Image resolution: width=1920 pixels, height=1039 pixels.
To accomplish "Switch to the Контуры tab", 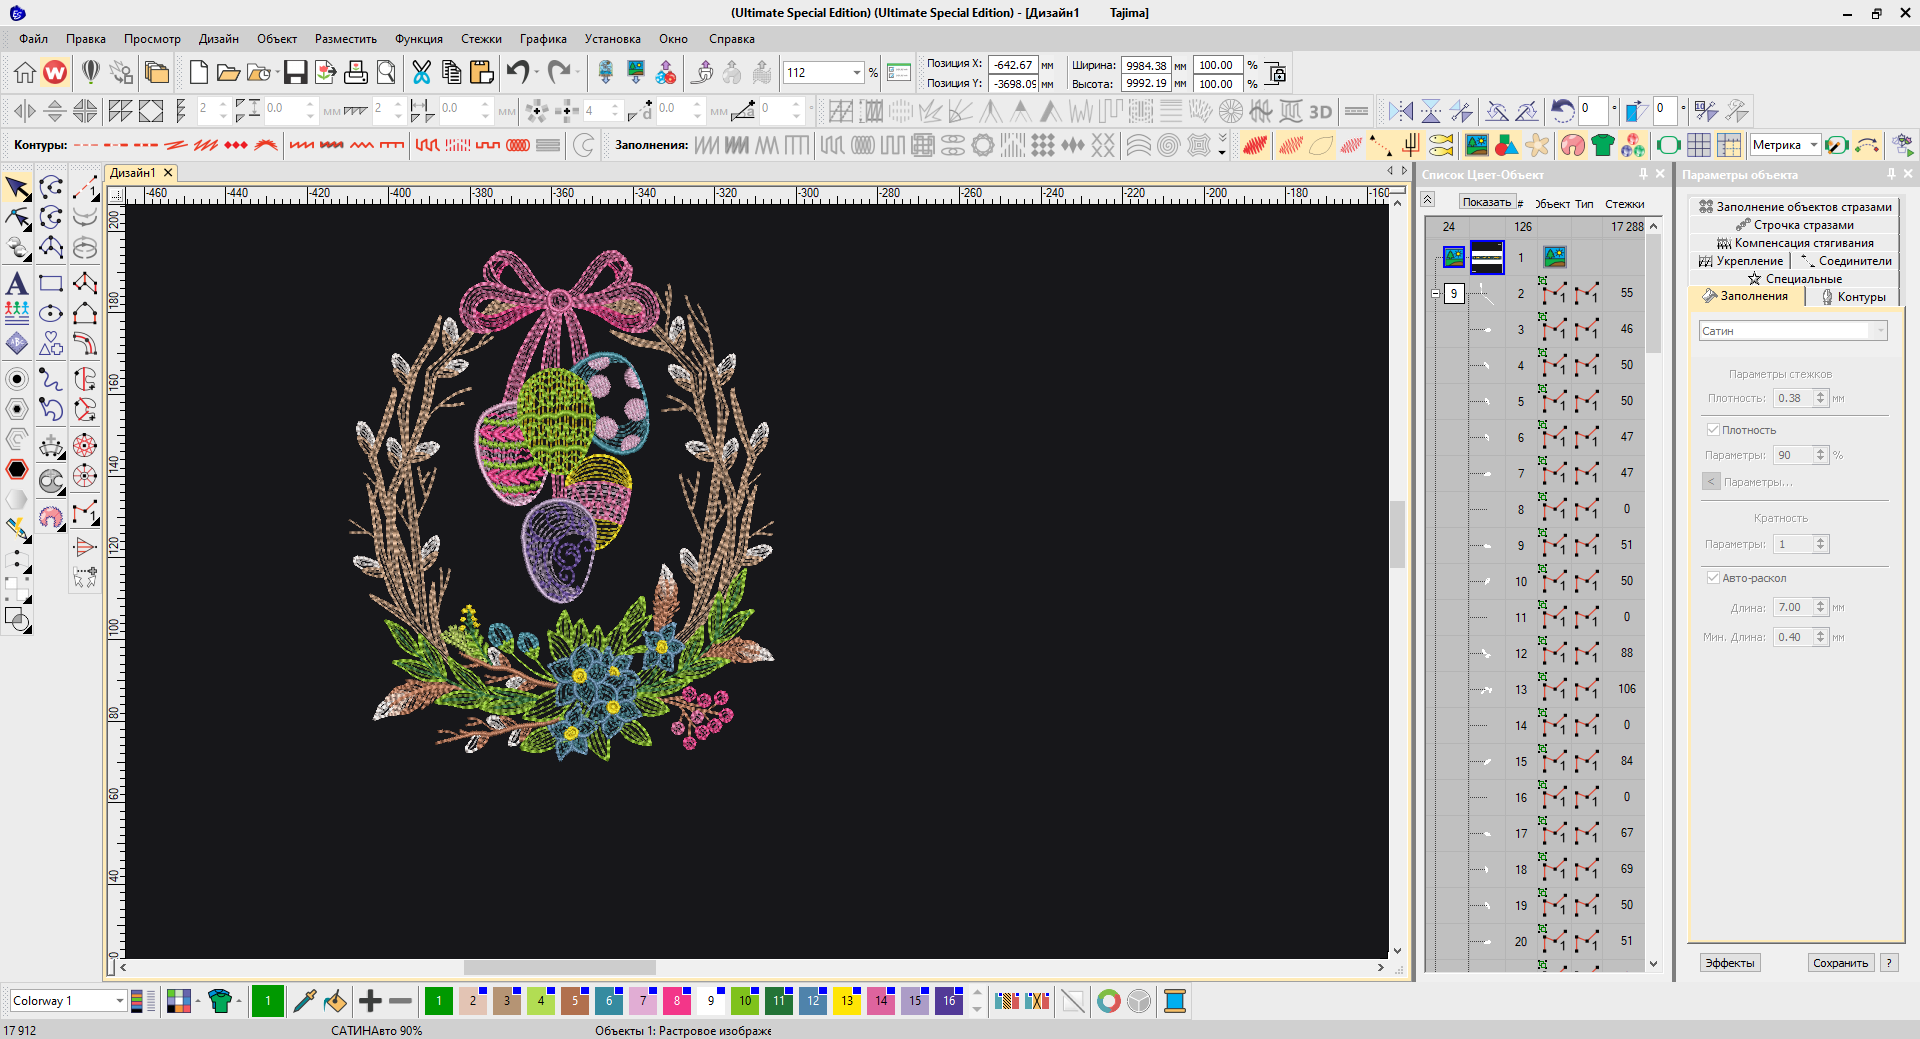I will (1853, 297).
